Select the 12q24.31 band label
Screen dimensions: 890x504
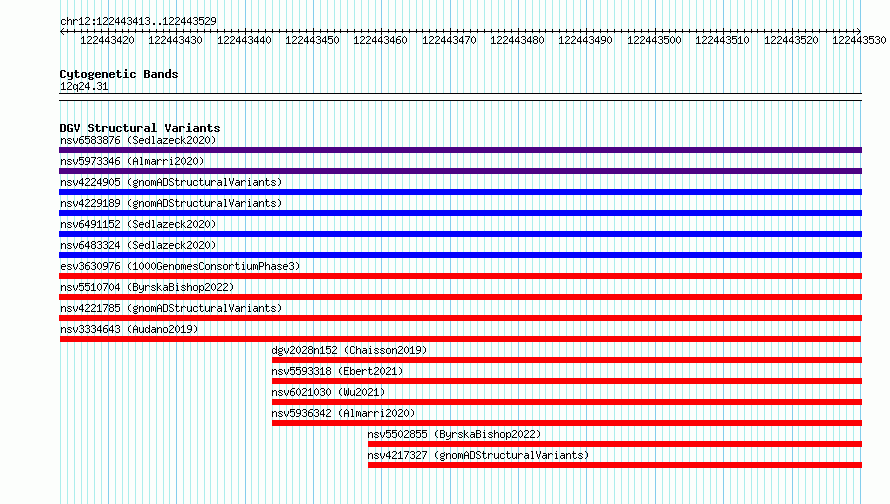[84, 86]
